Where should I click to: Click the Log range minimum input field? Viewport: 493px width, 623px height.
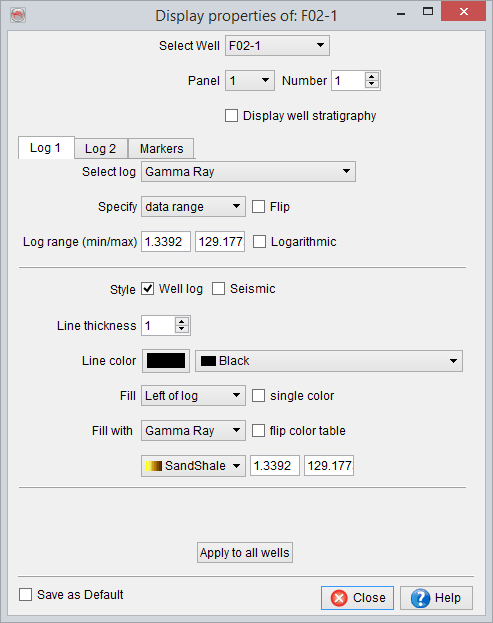[166, 242]
